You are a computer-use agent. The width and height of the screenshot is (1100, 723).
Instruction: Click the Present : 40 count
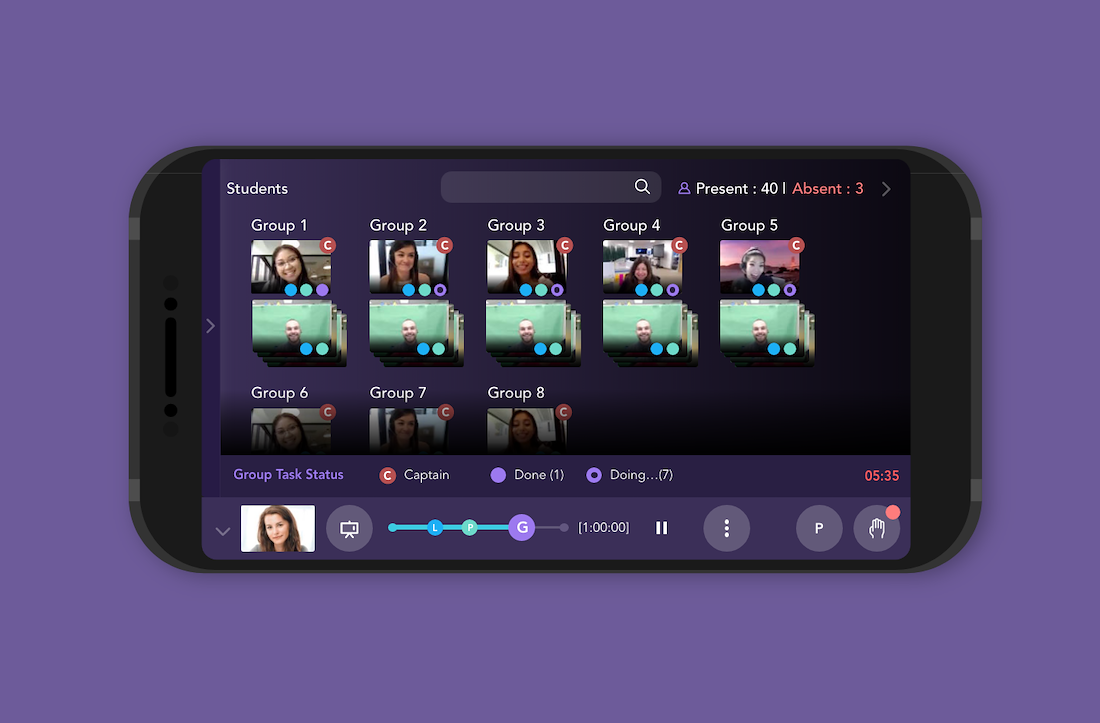coord(737,189)
